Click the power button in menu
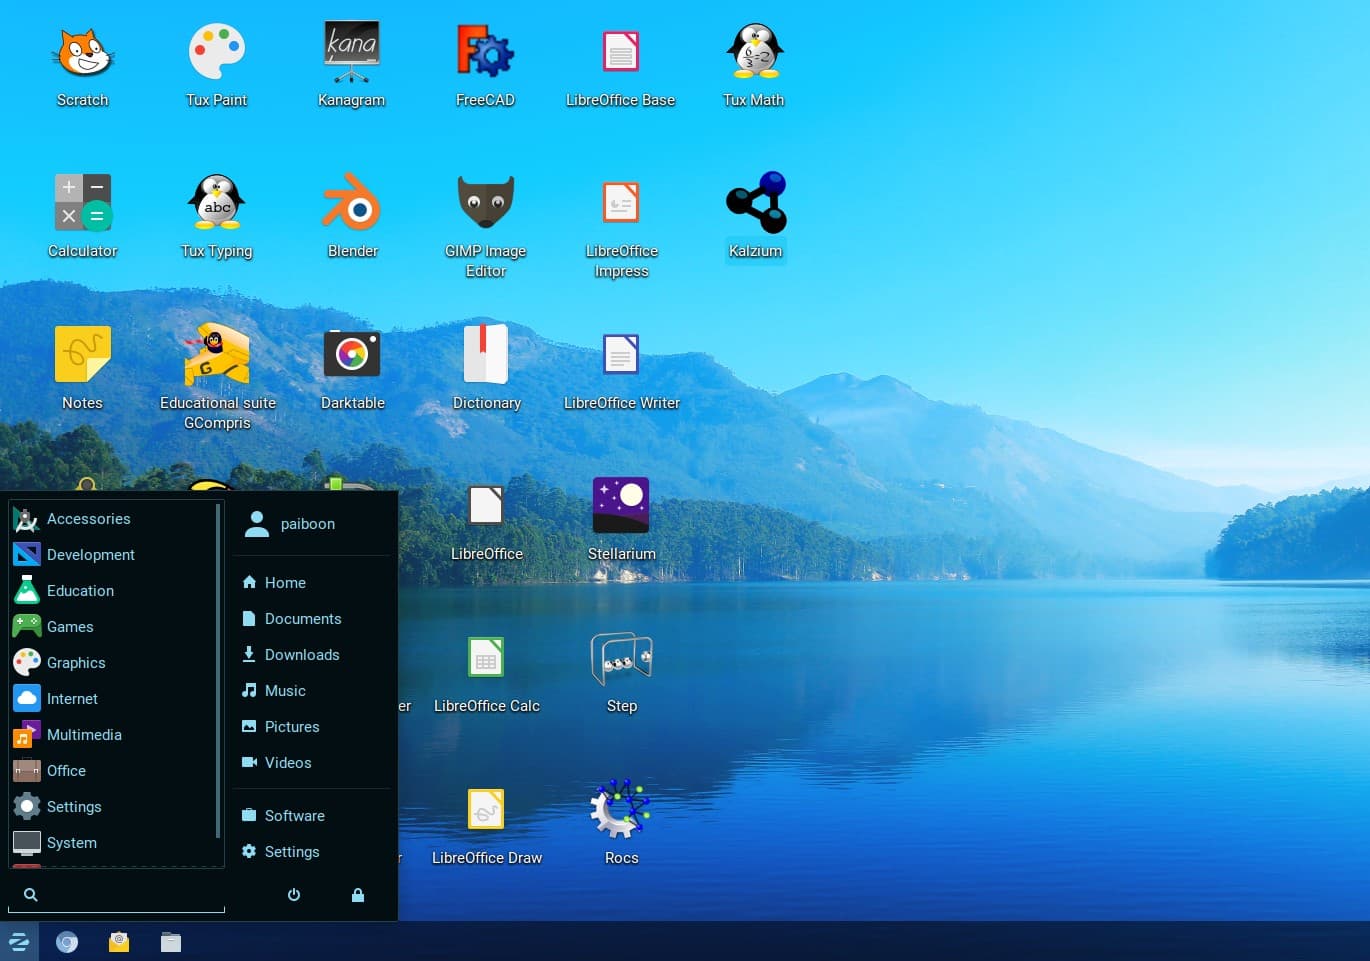 [x=294, y=895]
